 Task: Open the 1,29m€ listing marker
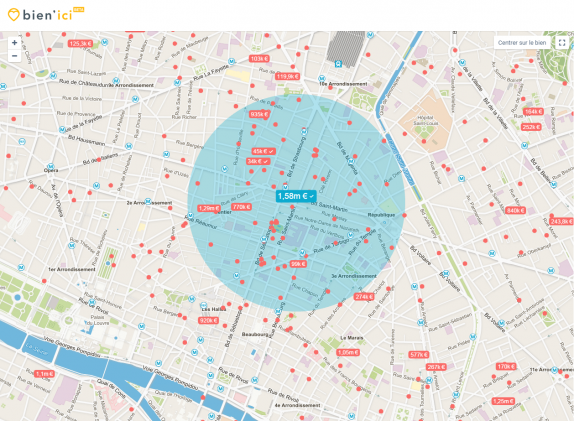click(x=209, y=208)
